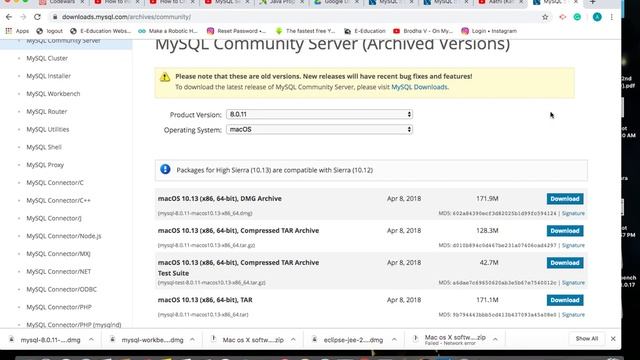Go to MySQL Connector/PHP in sidebar

coord(59,307)
